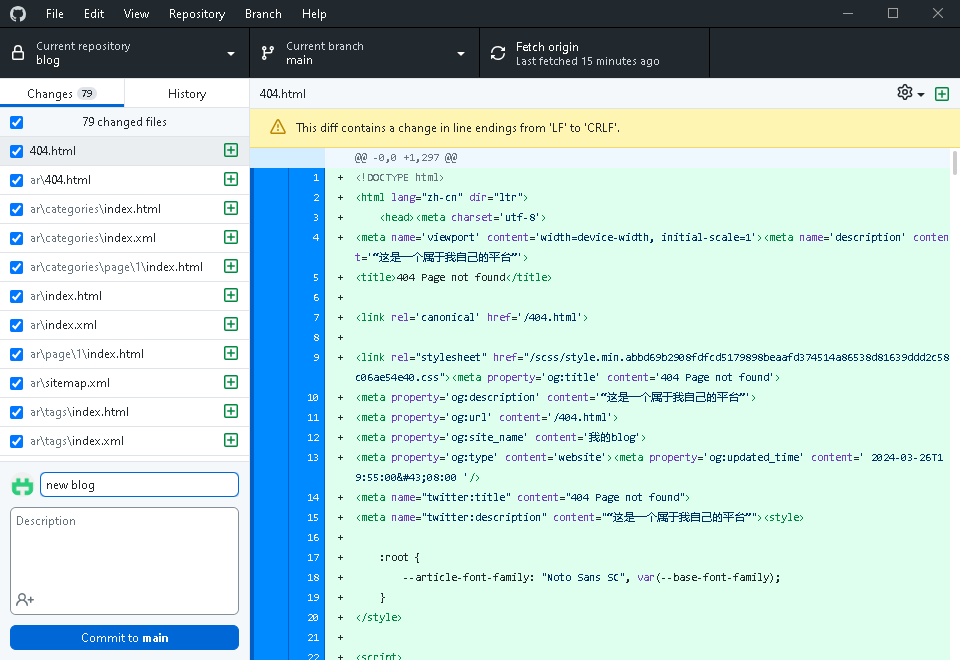Expand the Current repository dropdown

[x=124, y=53]
